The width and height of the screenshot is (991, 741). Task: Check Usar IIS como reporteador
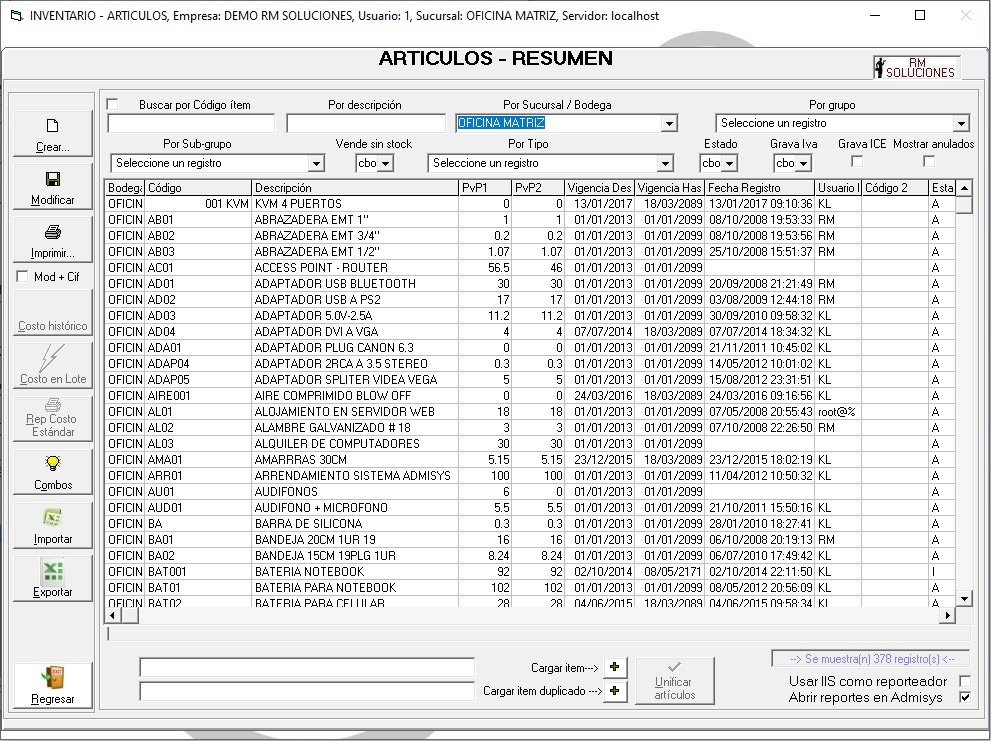(x=964, y=681)
